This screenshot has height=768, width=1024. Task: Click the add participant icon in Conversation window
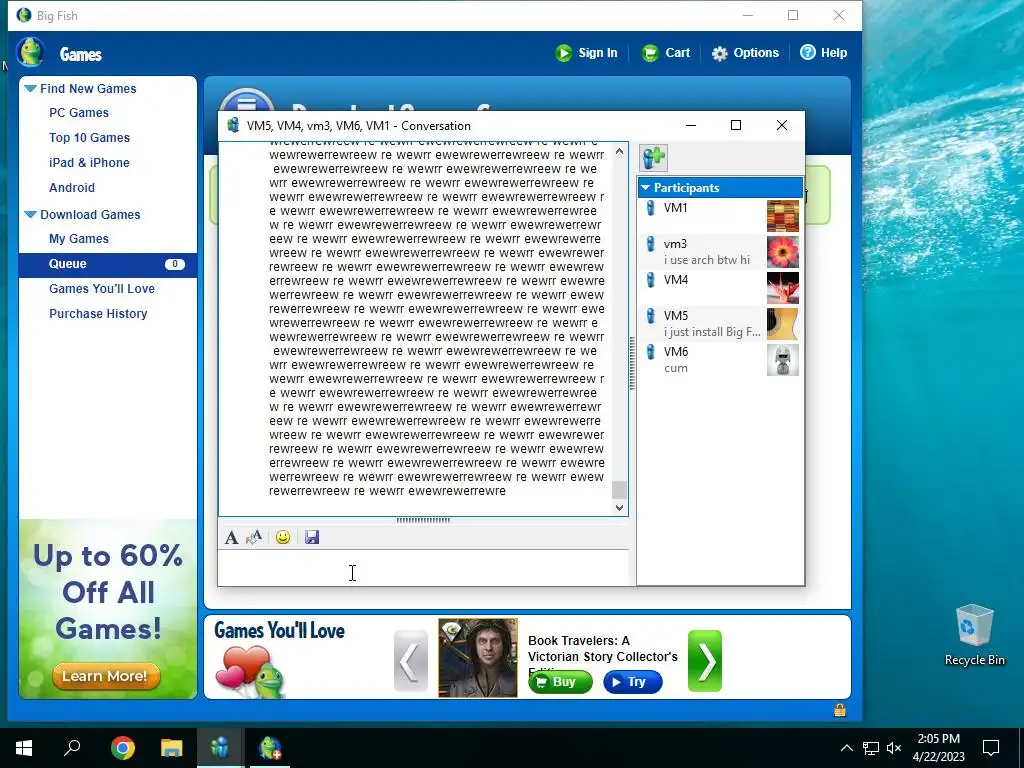click(654, 157)
